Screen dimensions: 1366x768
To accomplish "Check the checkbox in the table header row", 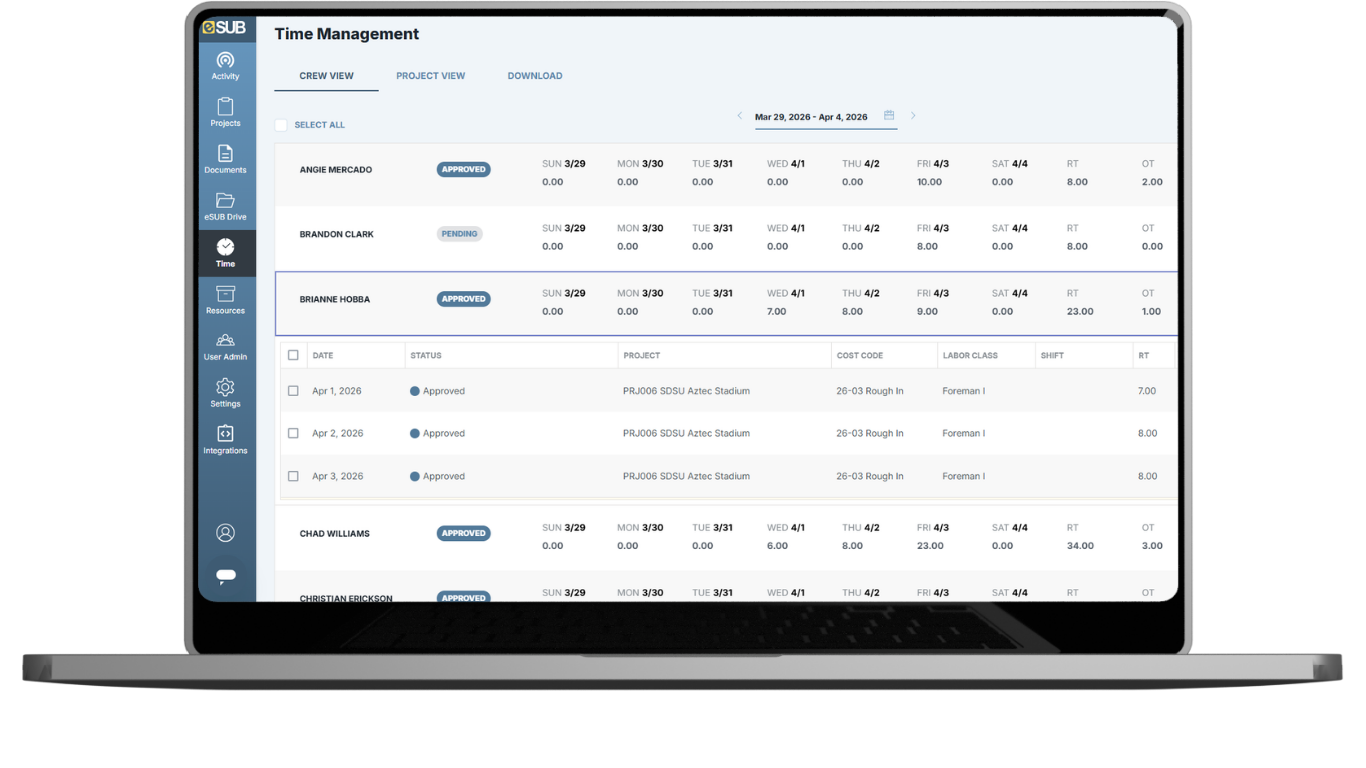I will coord(293,355).
